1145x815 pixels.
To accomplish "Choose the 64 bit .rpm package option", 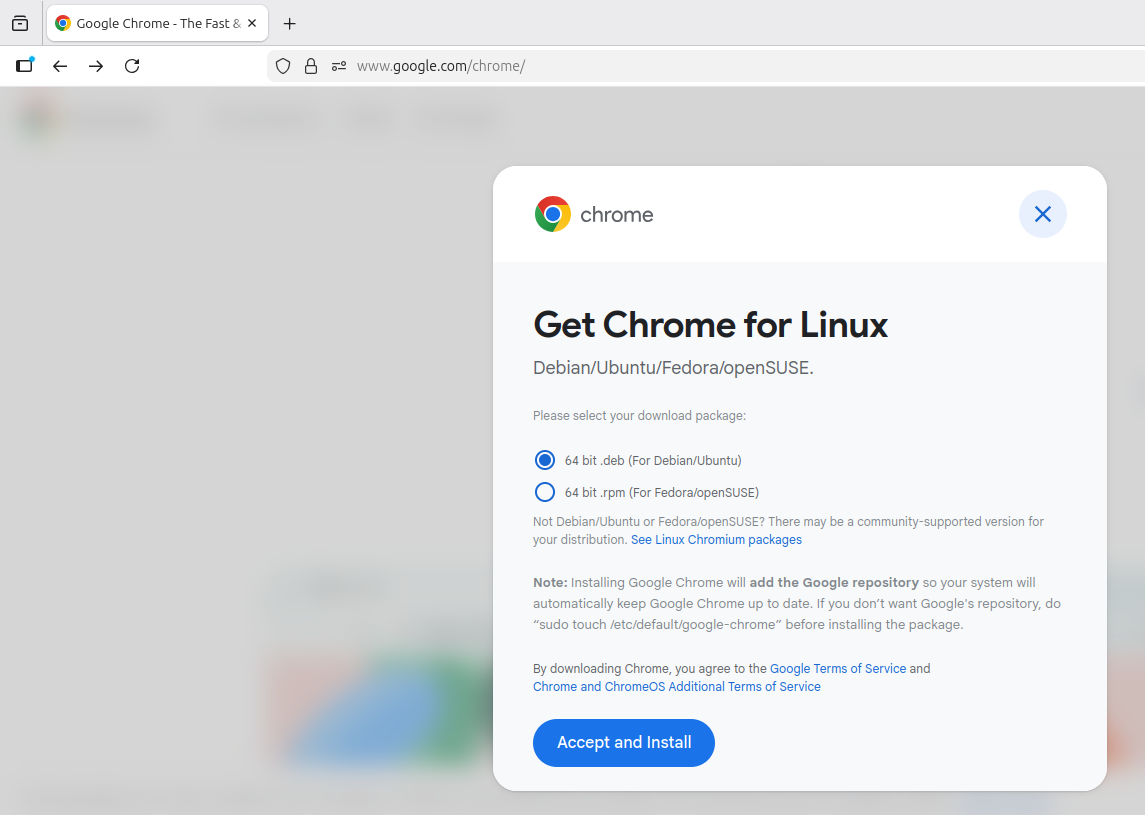I will 545,492.
